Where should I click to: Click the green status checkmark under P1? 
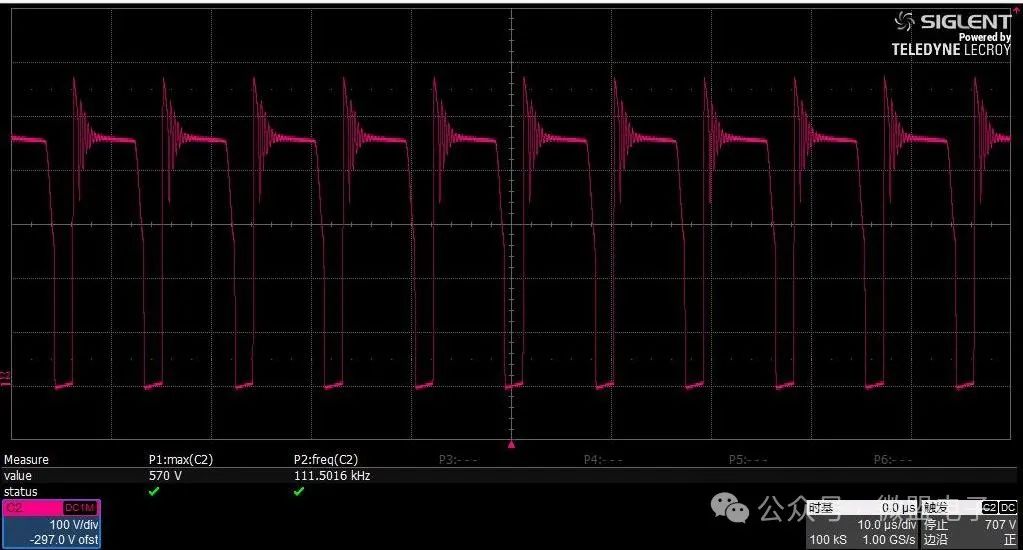coord(154,491)
